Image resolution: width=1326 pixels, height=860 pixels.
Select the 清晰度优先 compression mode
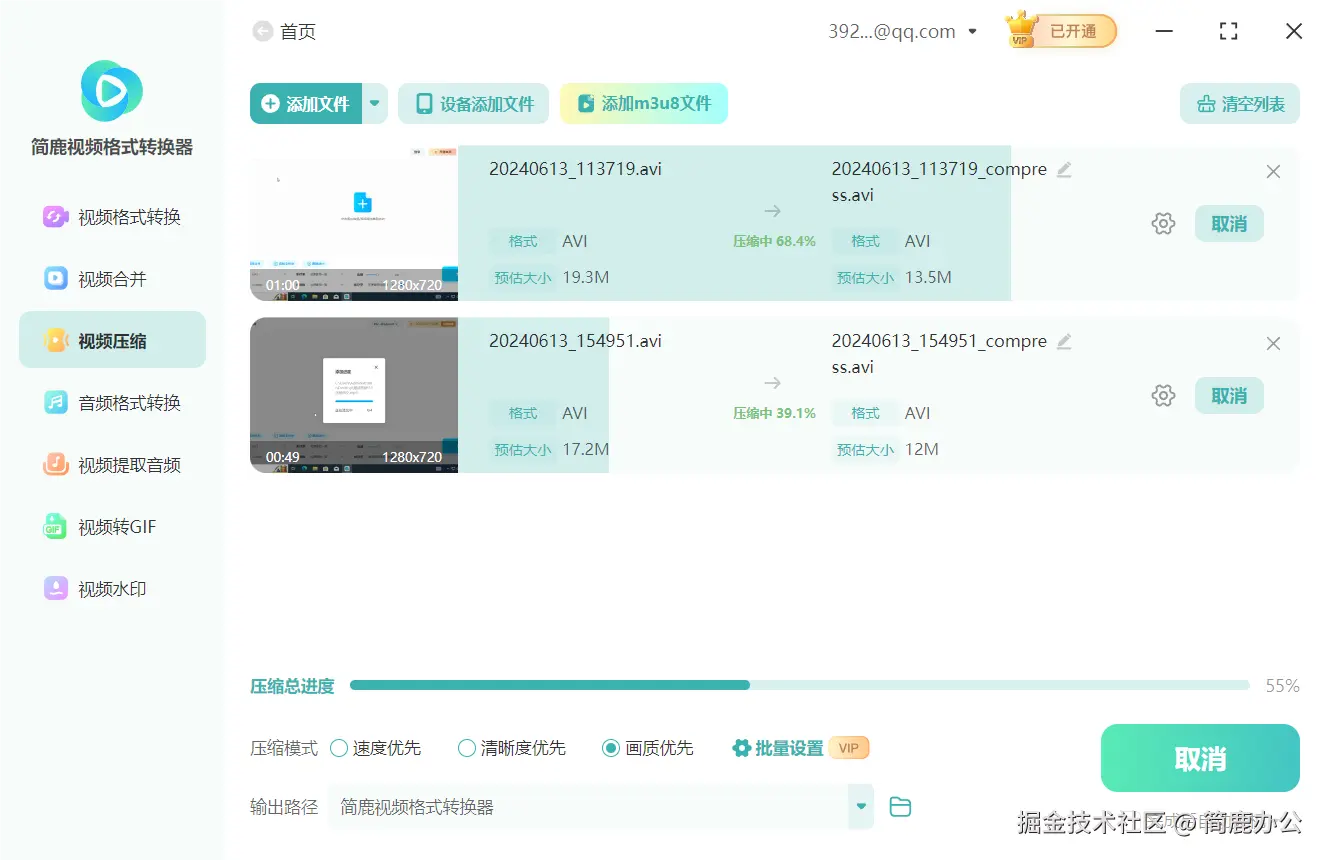coord(466,747)
